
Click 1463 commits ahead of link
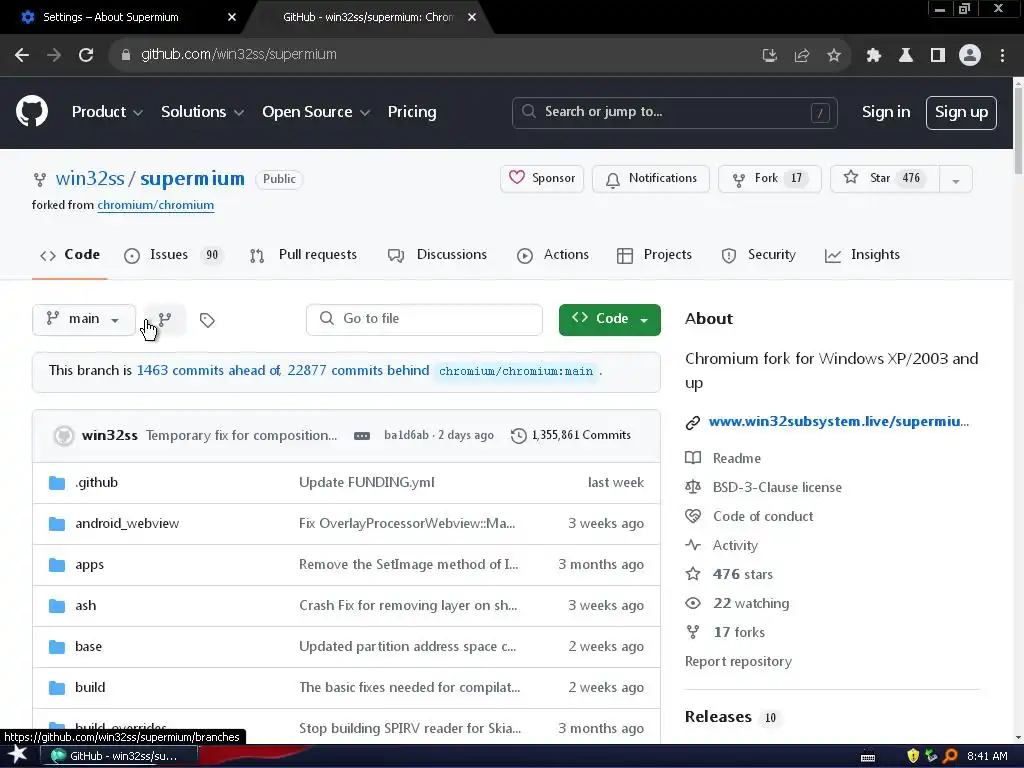tap(208, 370)
